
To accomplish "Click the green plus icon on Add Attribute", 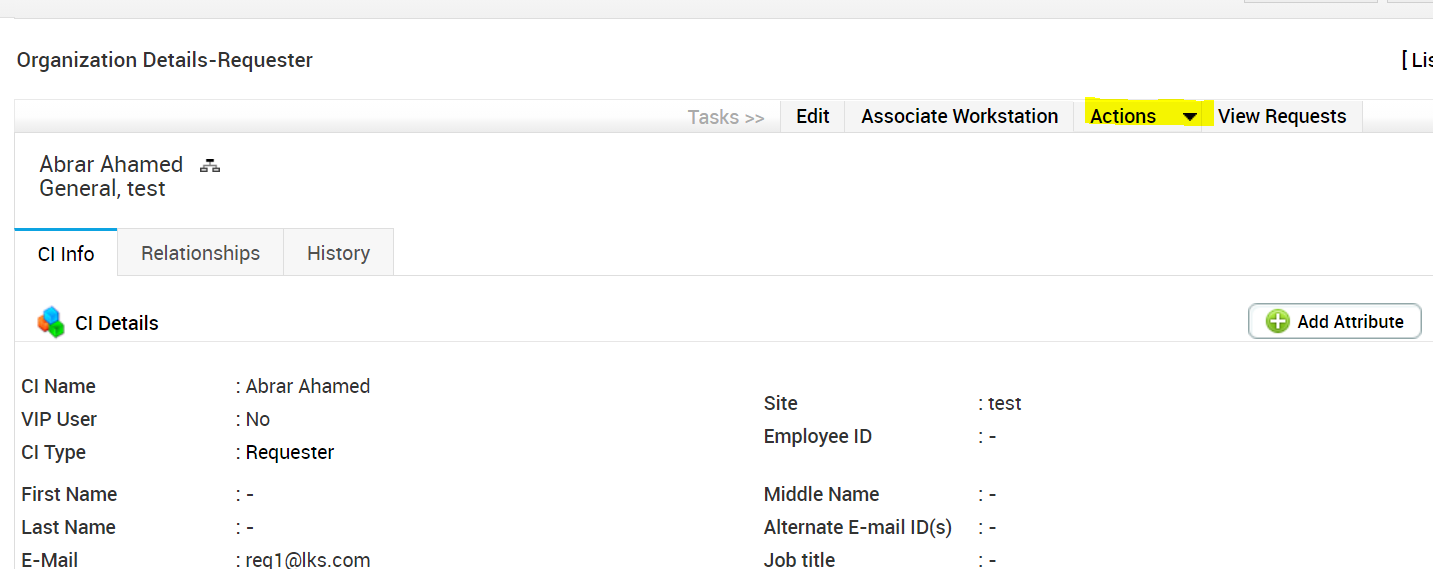I will [x=1277, y=321].
